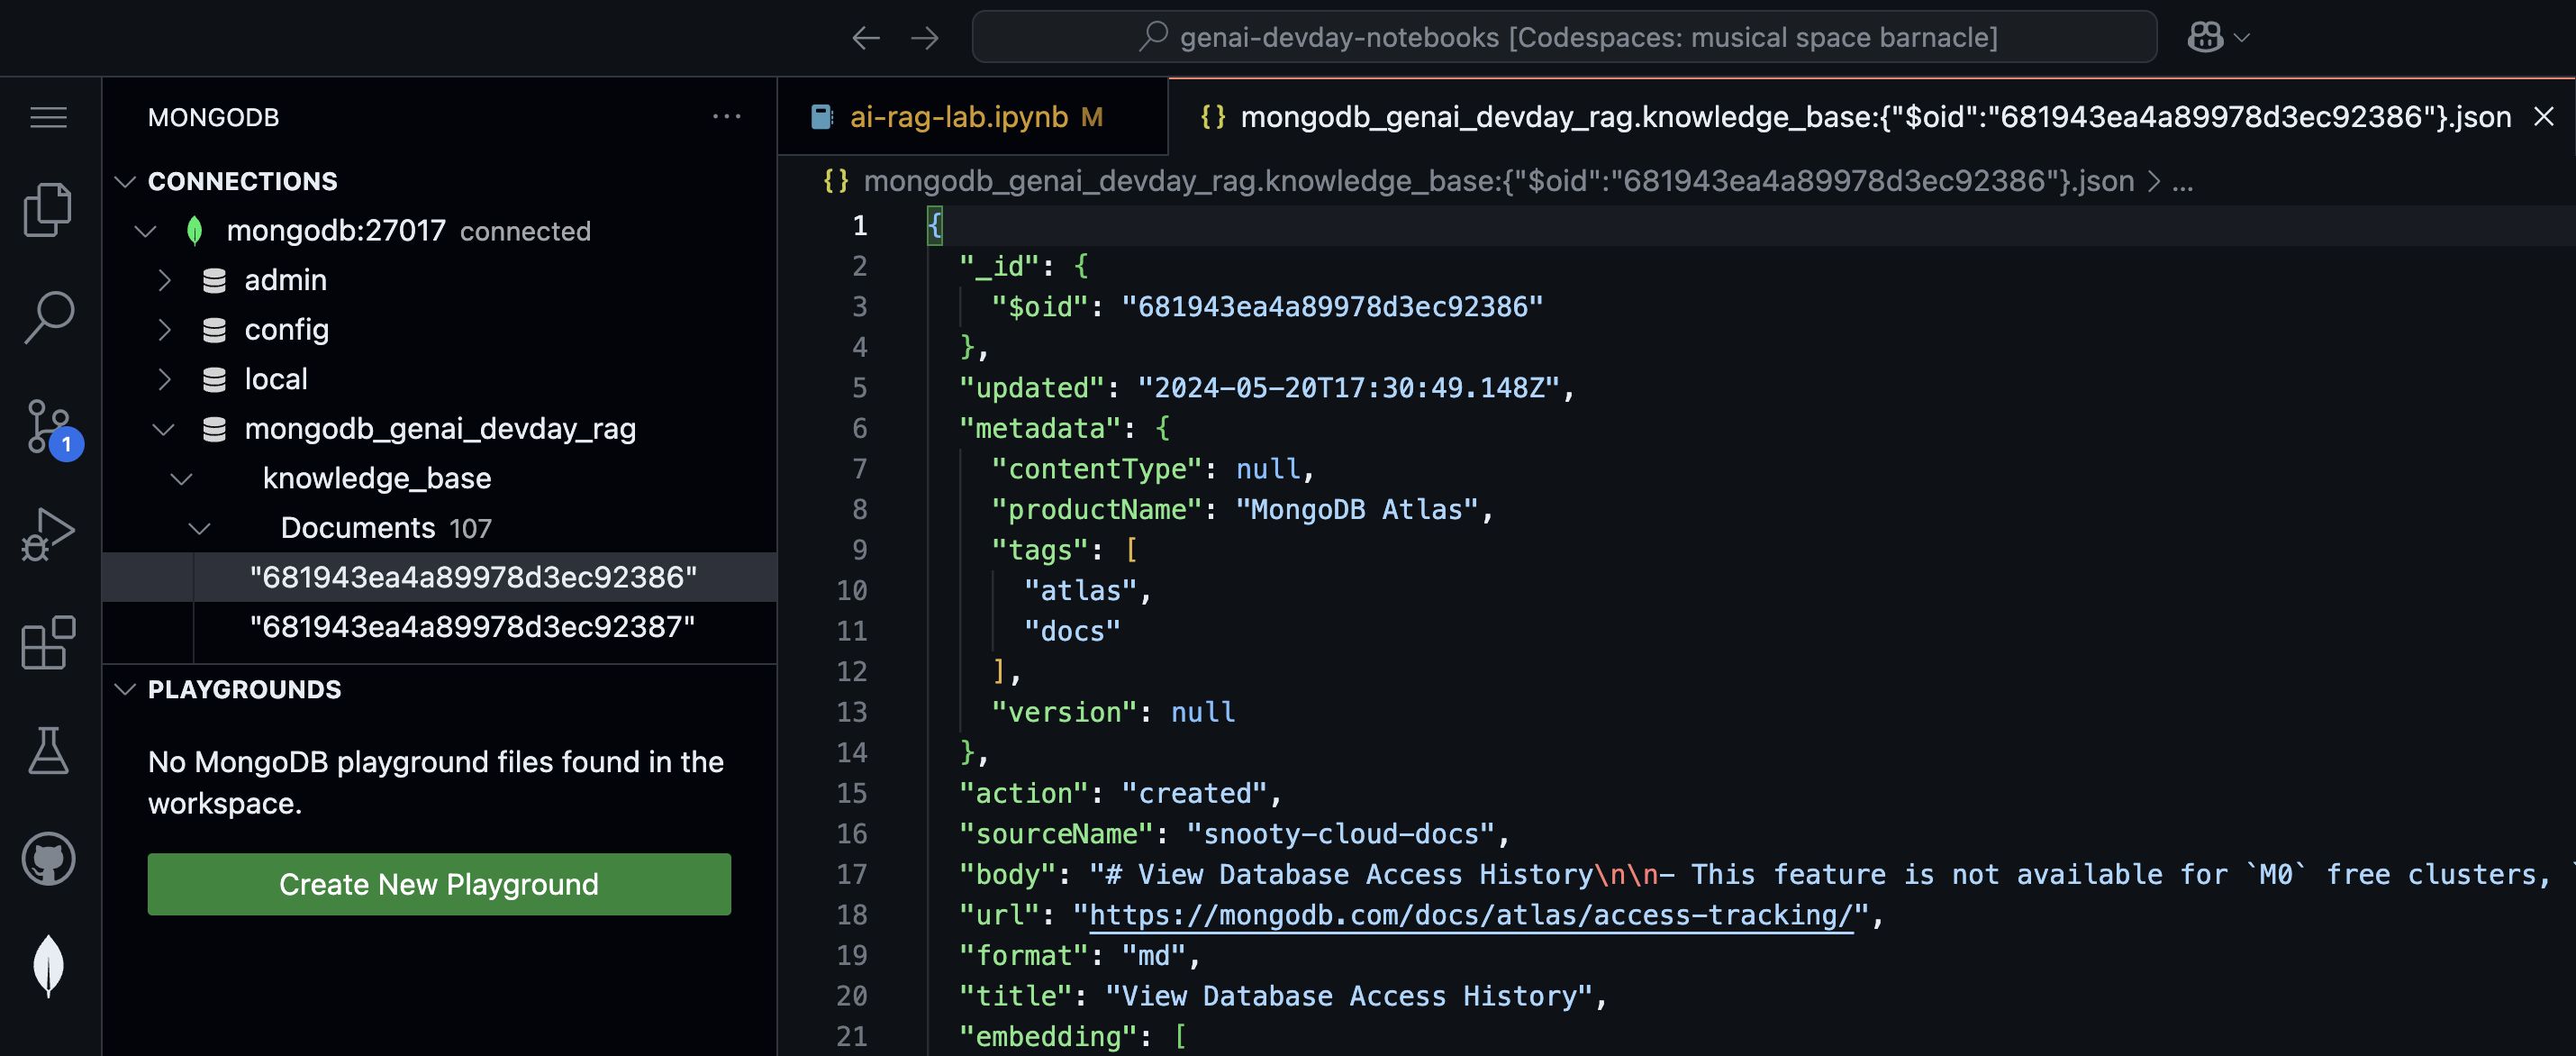Click the "updated" timestamp value

(1348, 388)
